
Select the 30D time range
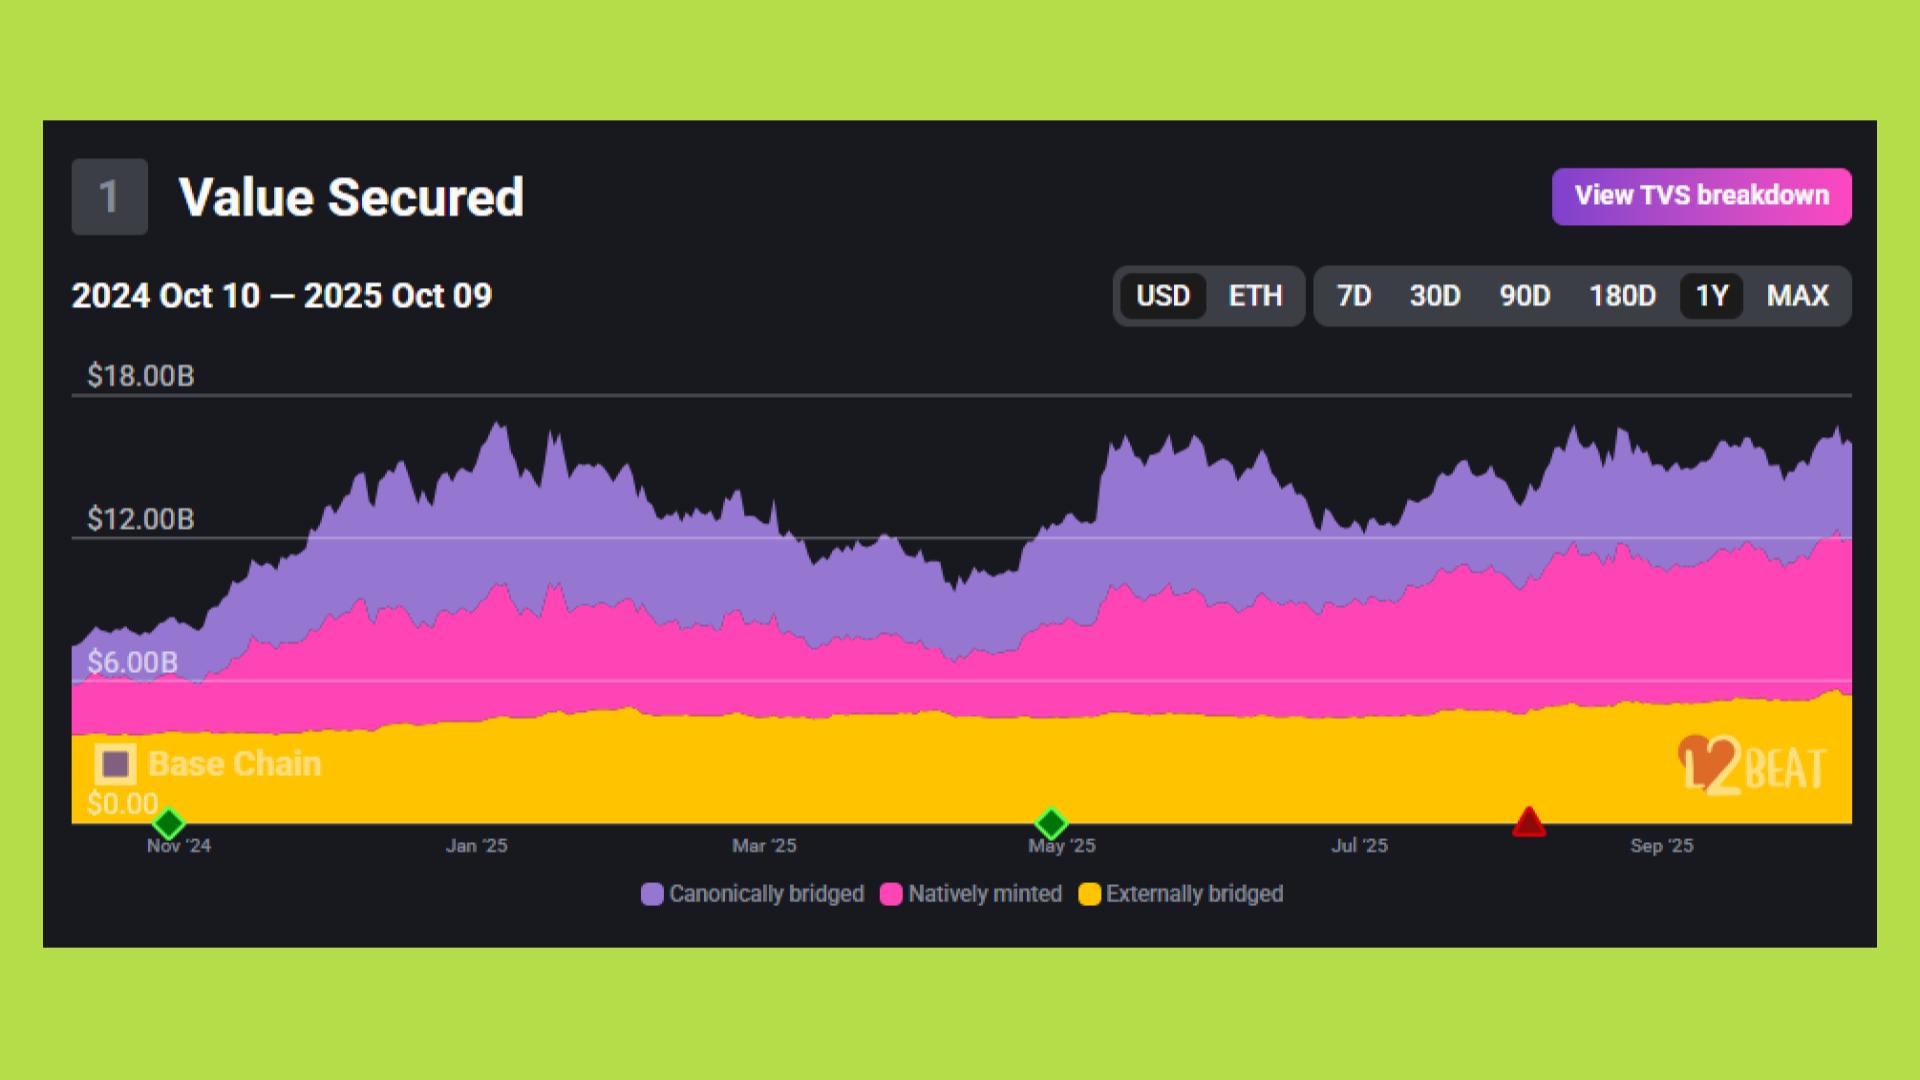point(1435,296)
